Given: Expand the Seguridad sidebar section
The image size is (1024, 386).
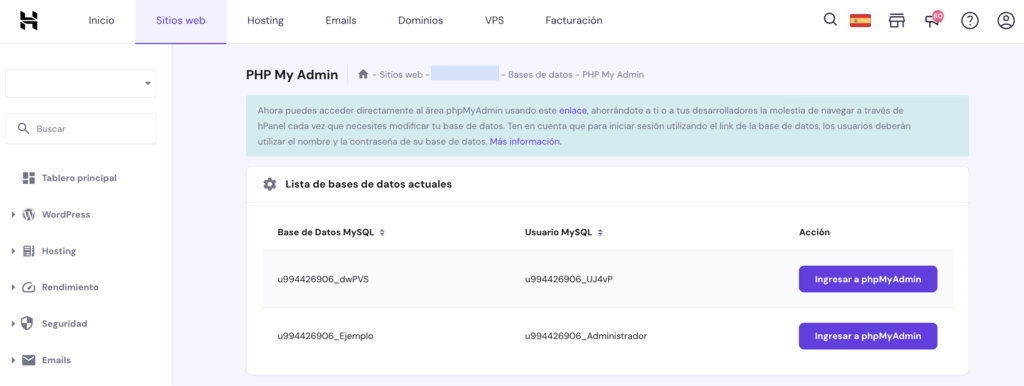Looking at the screenshot, I should point(13,324).
